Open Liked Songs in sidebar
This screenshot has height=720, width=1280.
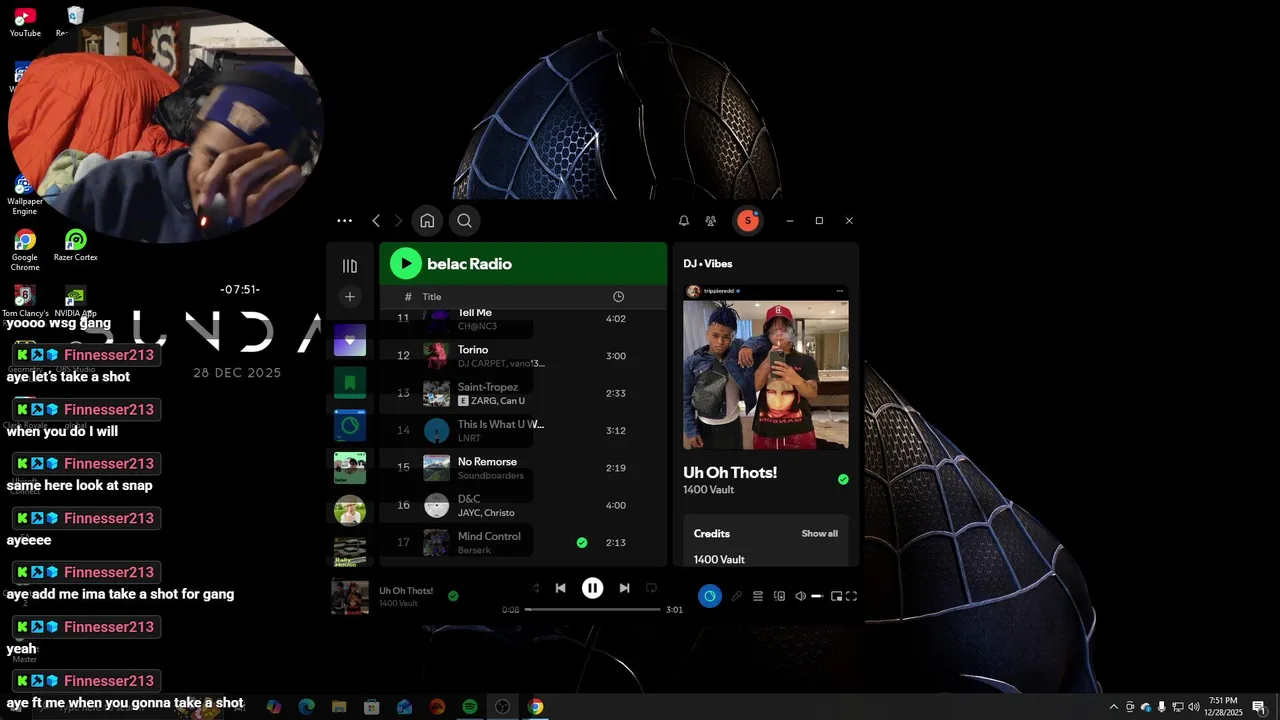[x=350, y=340]
